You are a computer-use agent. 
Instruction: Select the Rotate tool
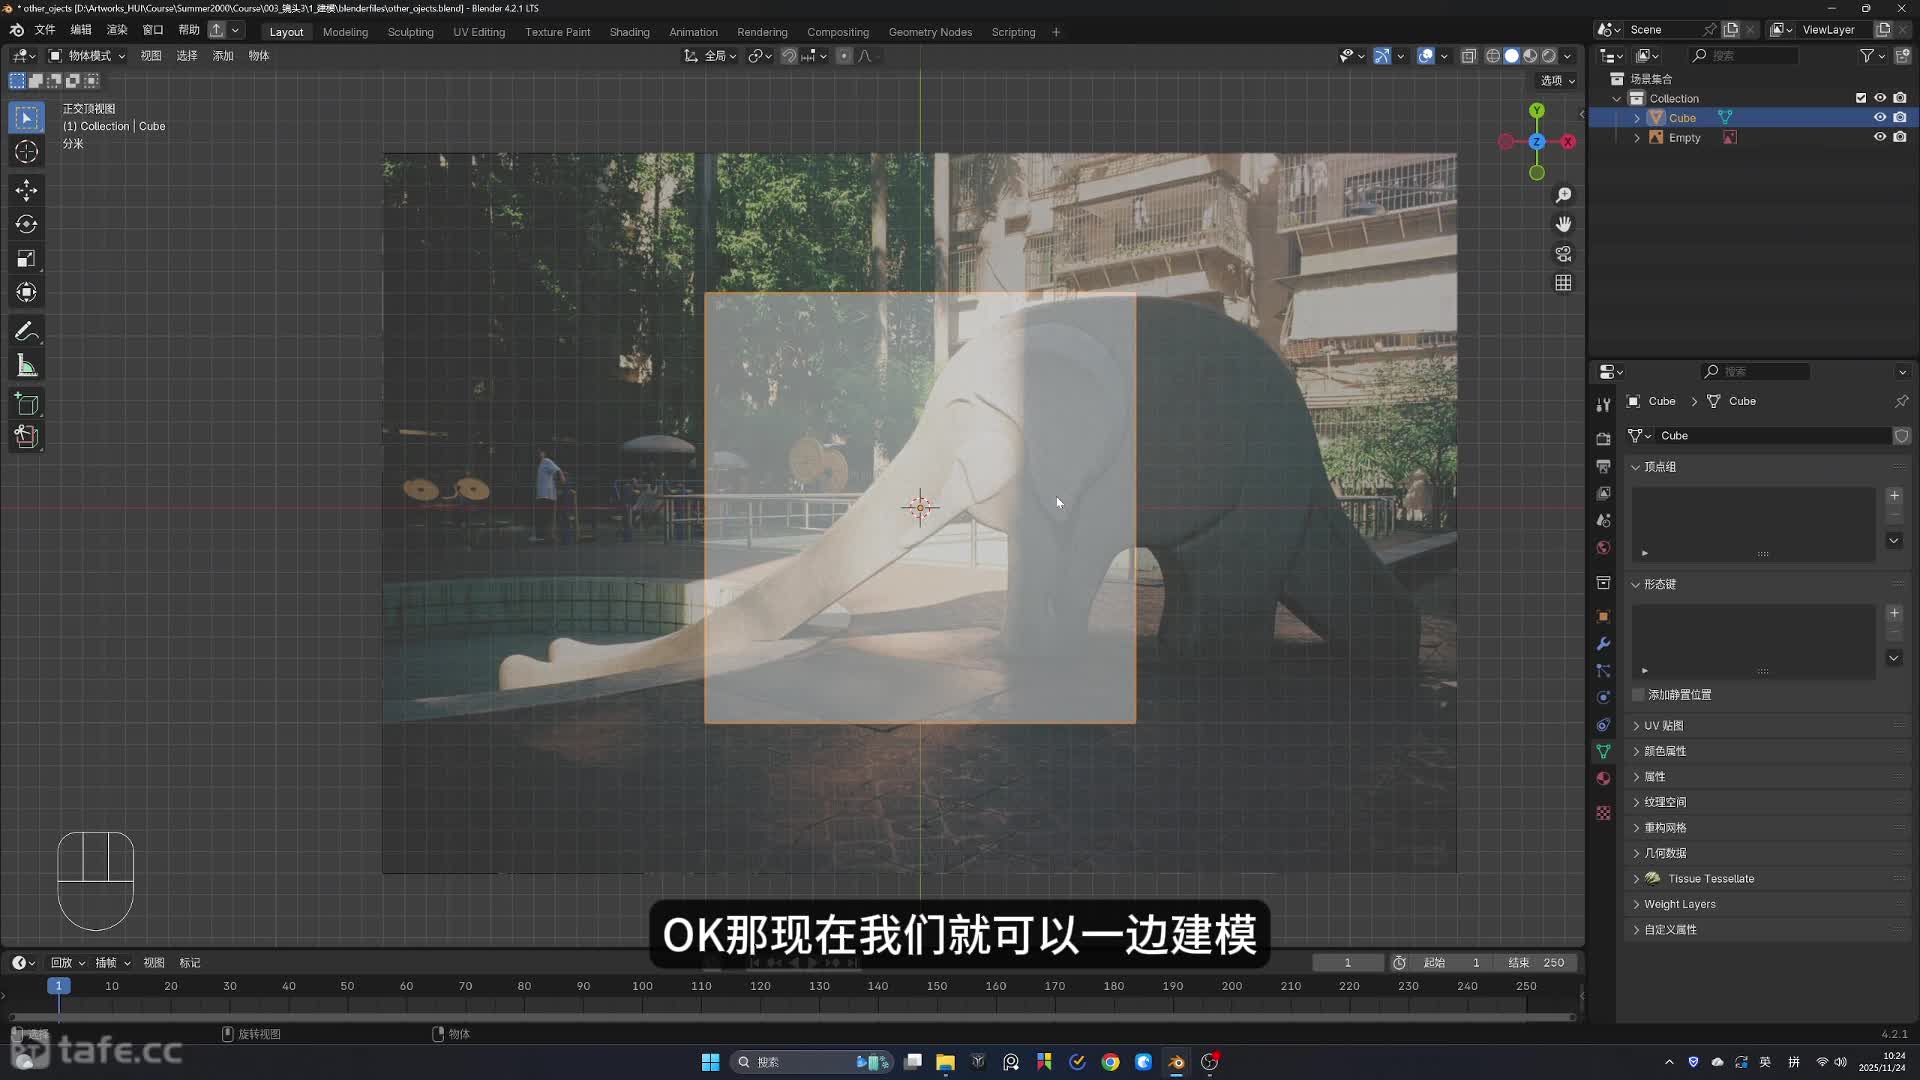[27, 224]
